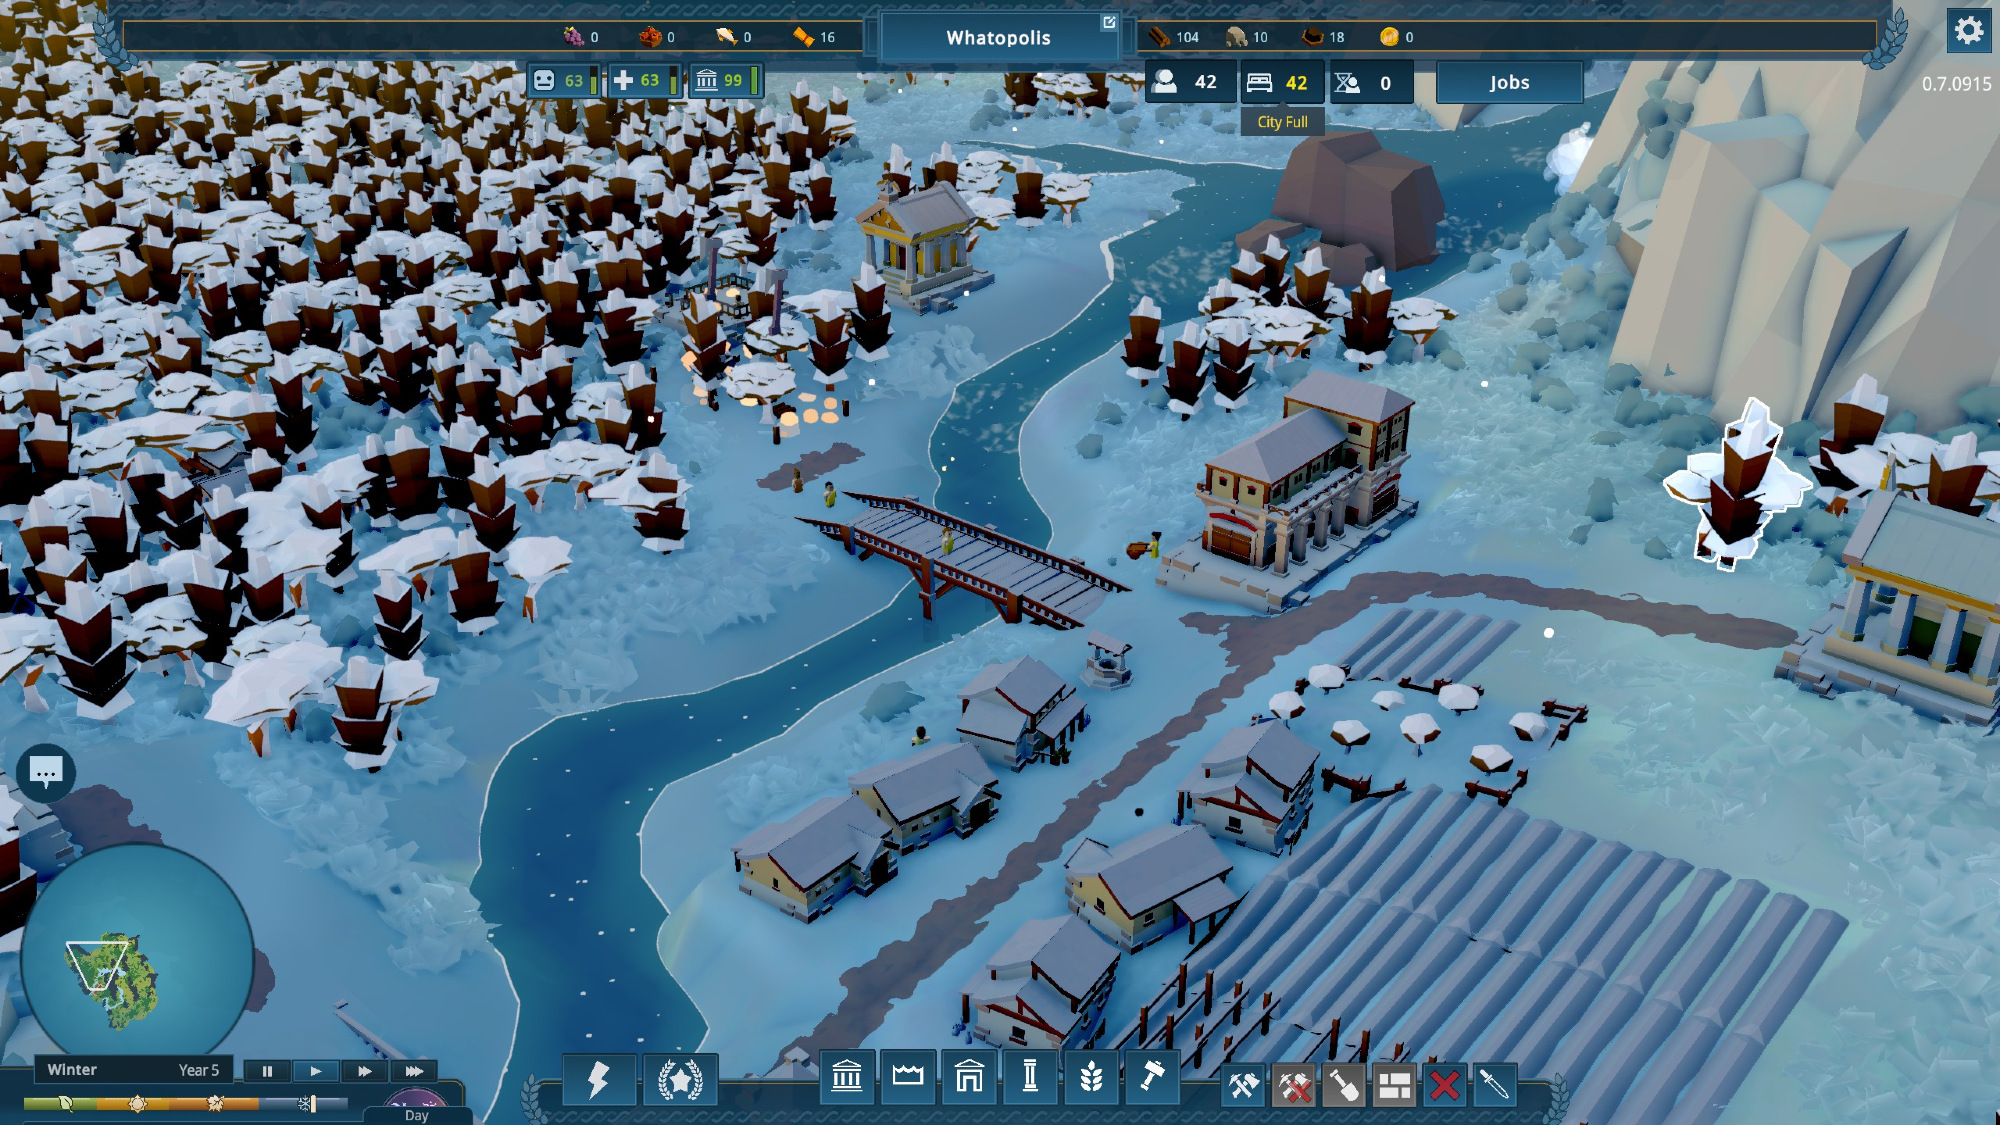The height and width of the screenshot is (1125, 2000).
Task: Select the column decoration category
Action: point(1030,1077)
